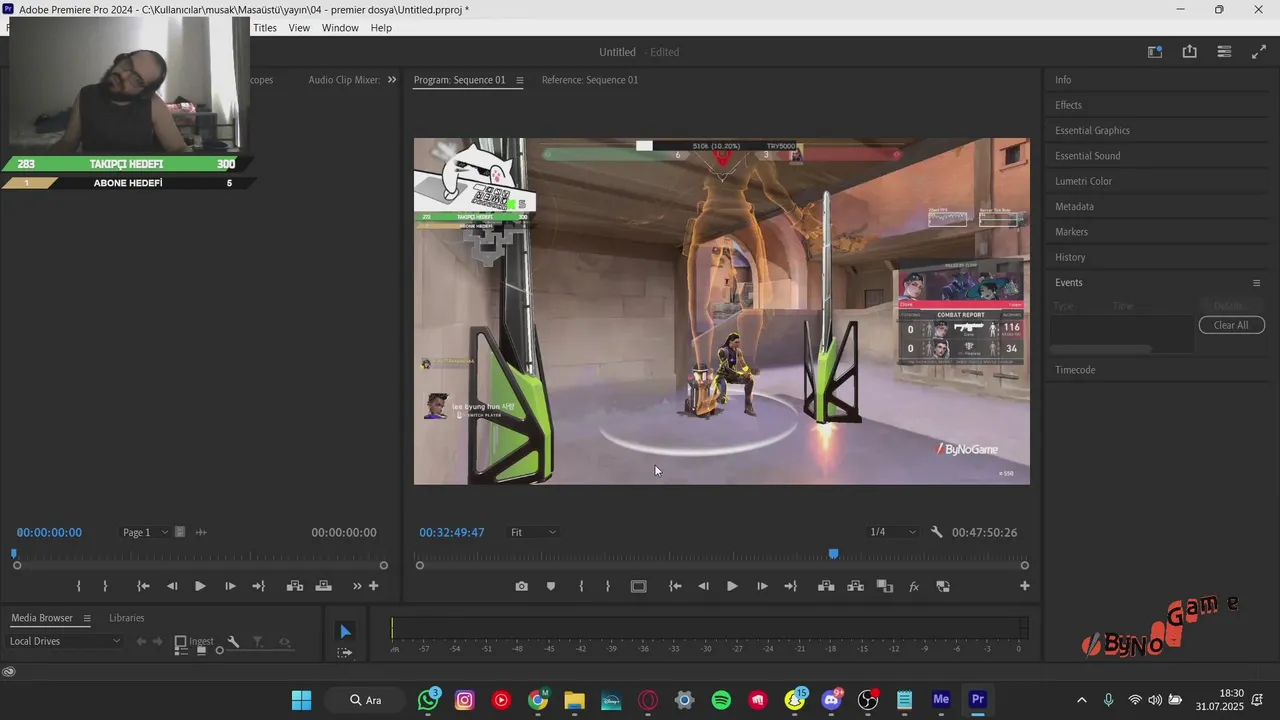Toggle the Ingest checkbox

click(180, 642)
